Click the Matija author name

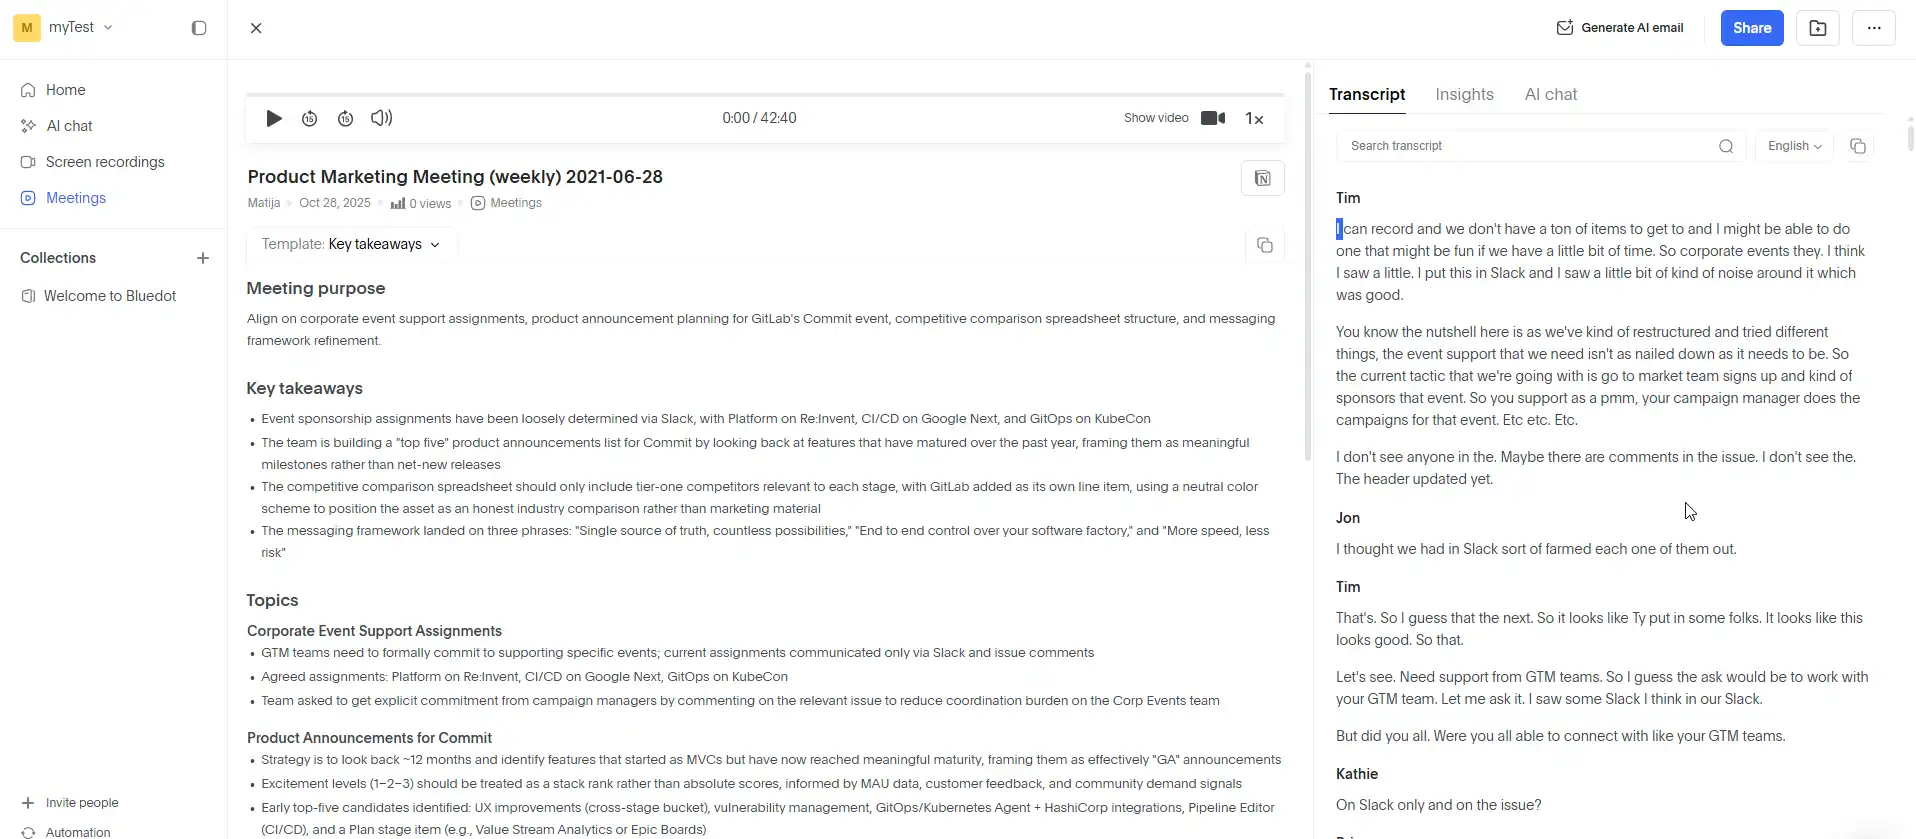pyautogui.click(x=264, y=203)
